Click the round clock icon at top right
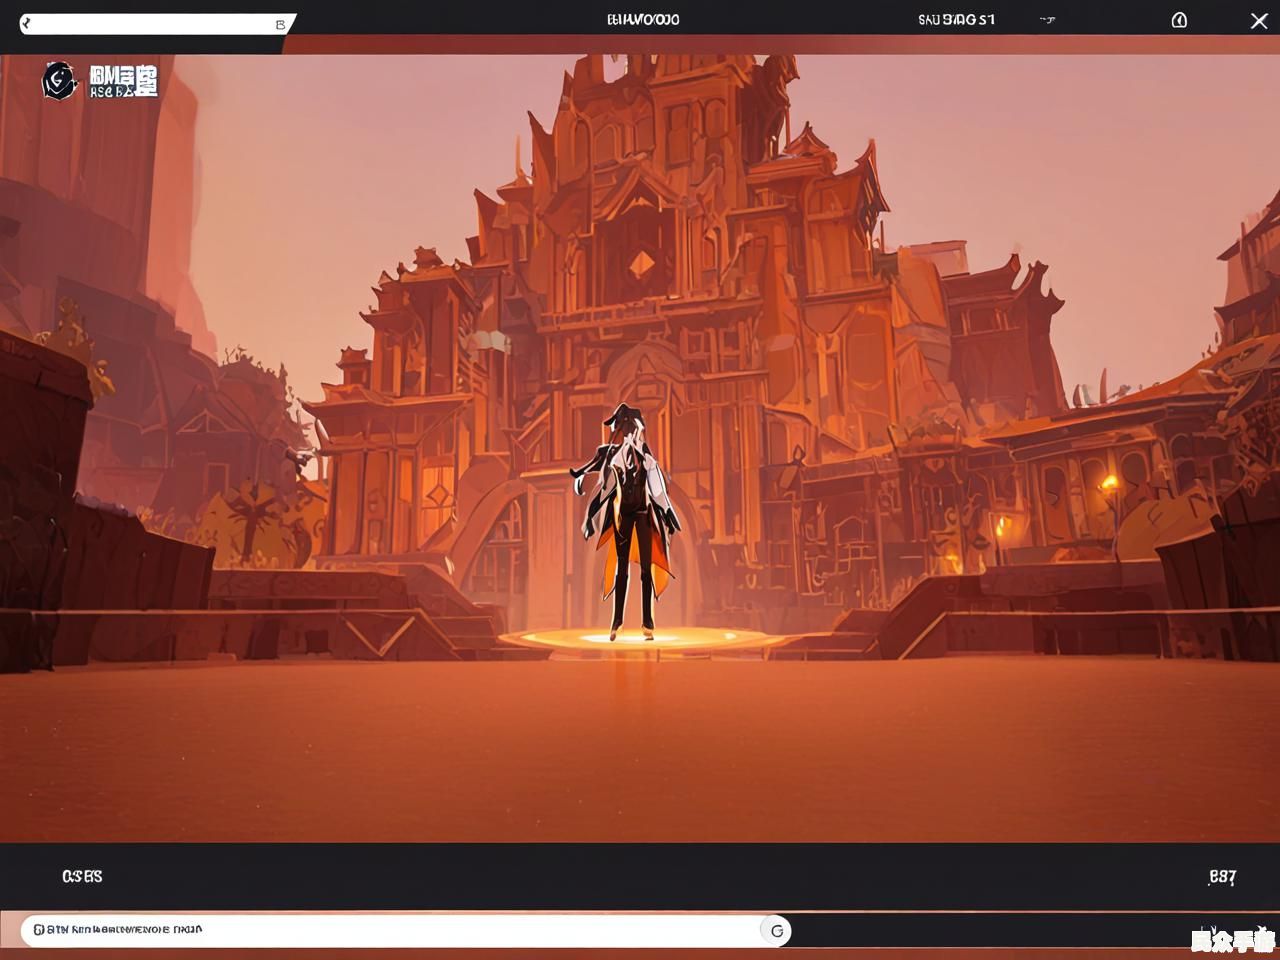The height and width of the screenshot is (960, 1280). click(1179, 20)
